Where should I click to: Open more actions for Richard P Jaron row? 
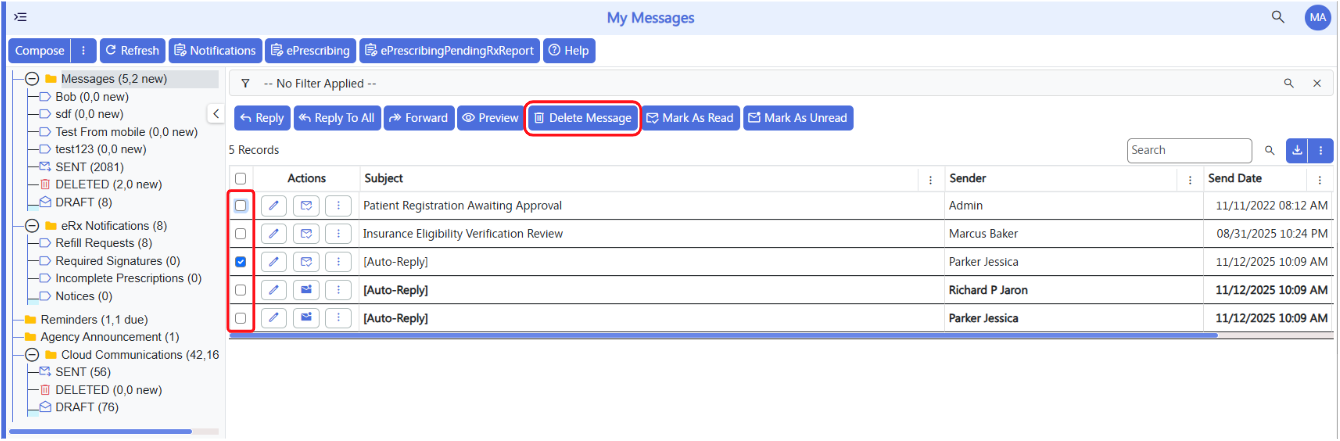[338, 290]
